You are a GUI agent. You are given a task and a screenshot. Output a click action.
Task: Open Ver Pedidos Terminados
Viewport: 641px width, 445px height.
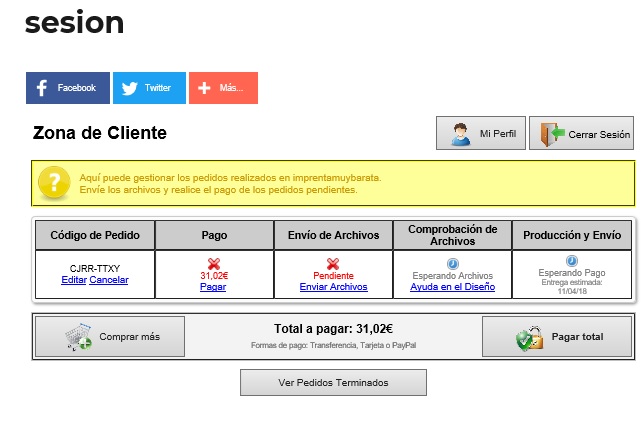333,382
